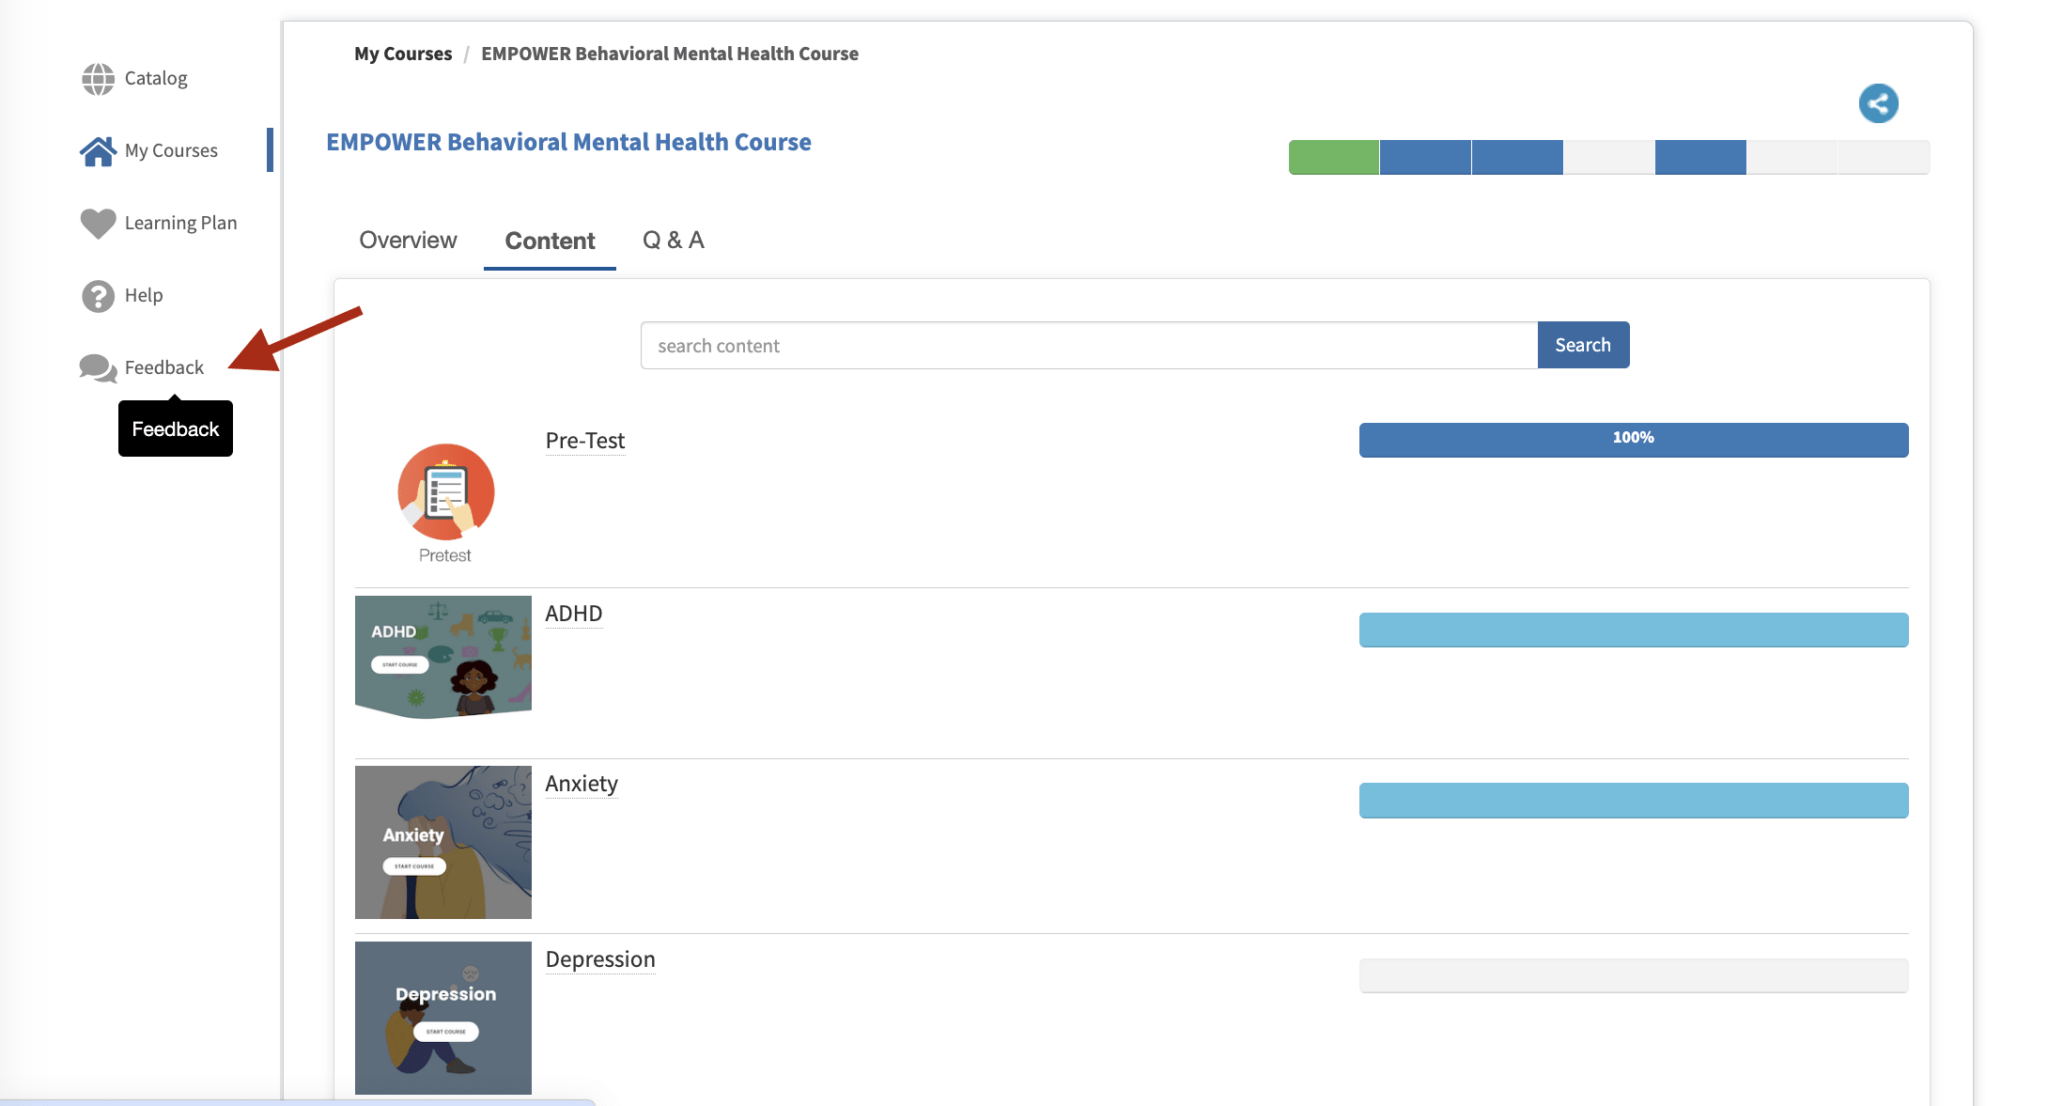Click the Anxiety progress bar
The height and width of the screenshot is (1106, 2048).
(1634, 800)
